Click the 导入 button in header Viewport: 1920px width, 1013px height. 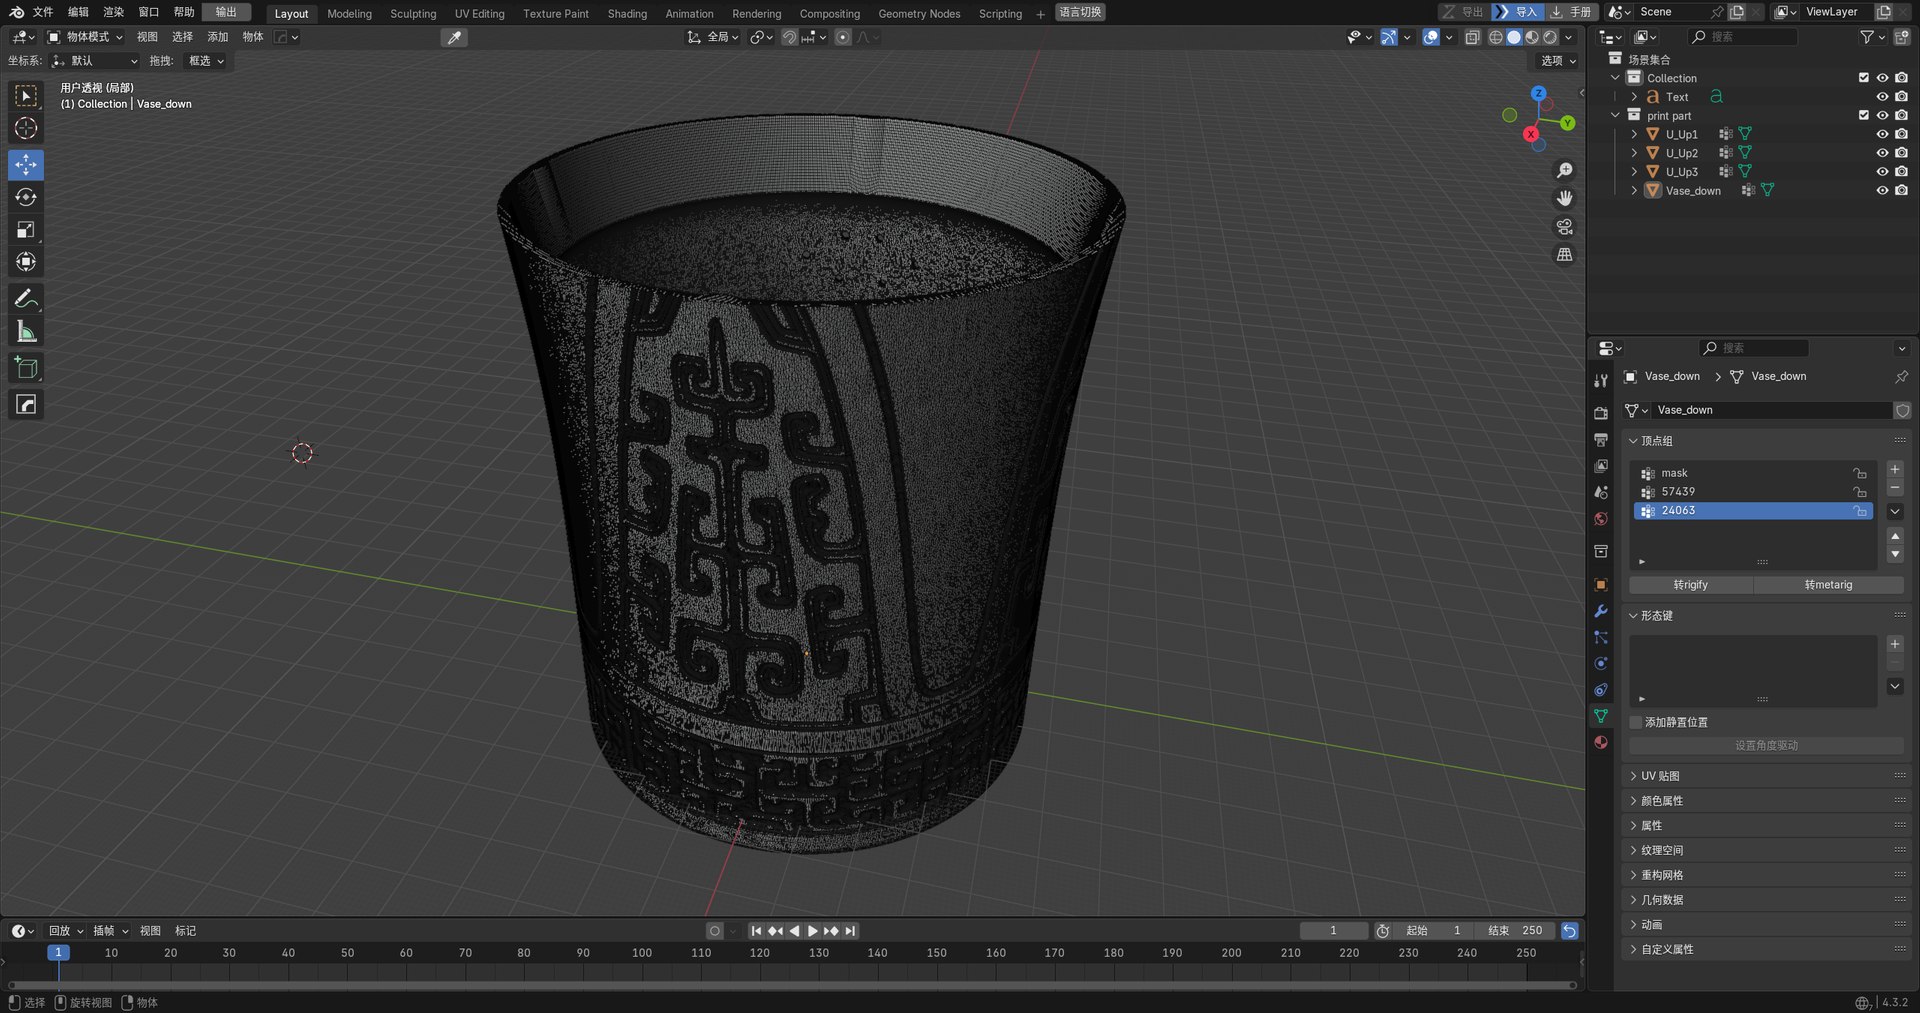point(1518,12)
